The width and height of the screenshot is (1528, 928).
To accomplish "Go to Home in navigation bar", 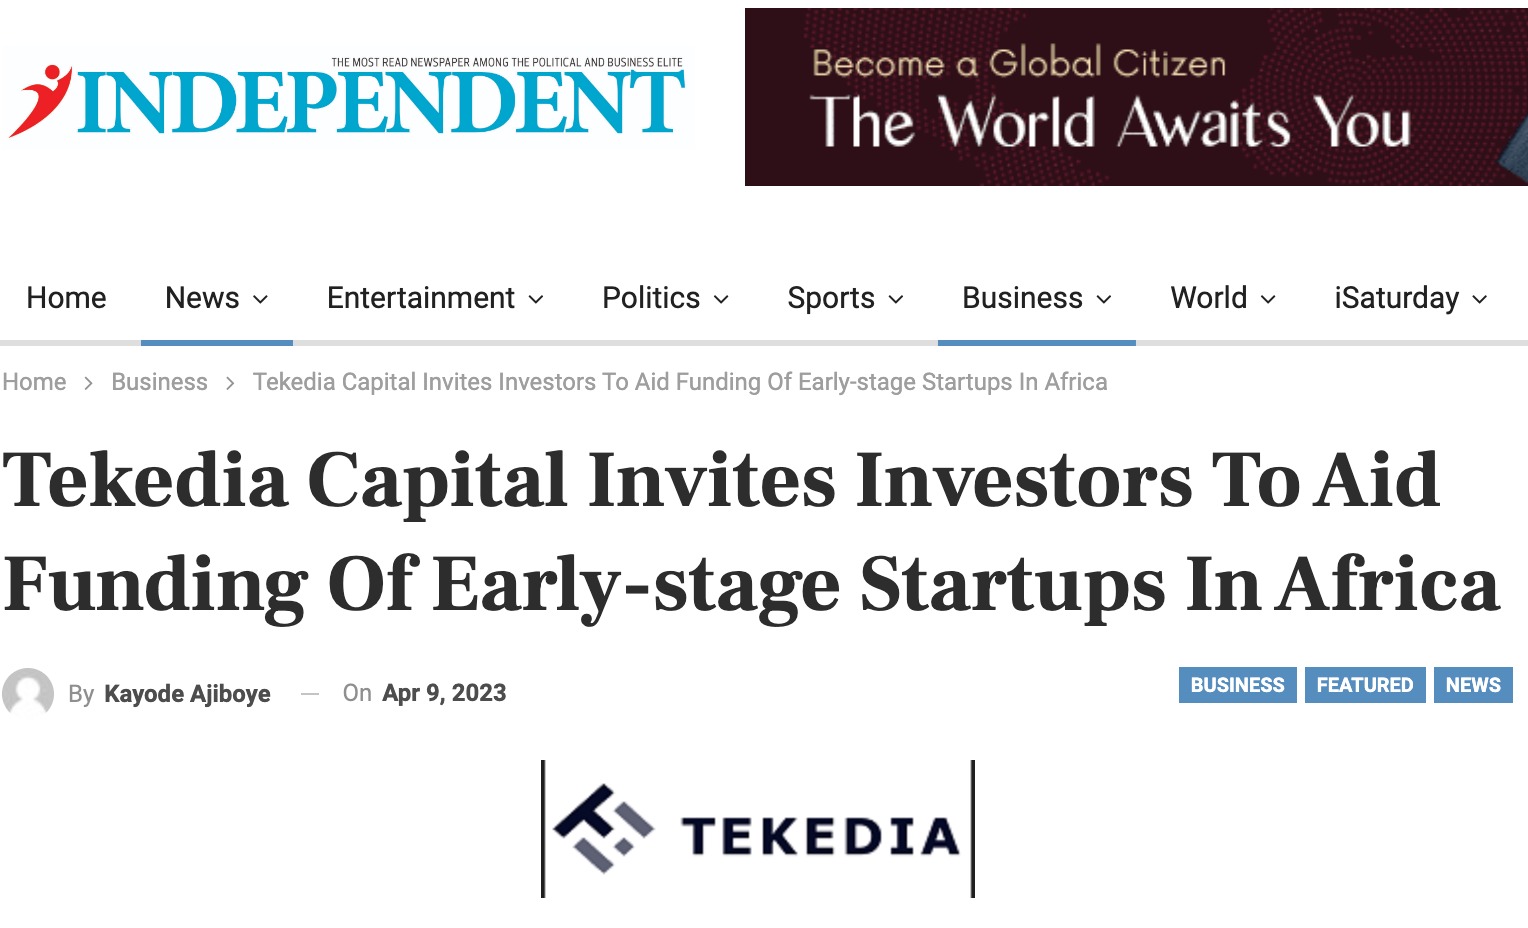I will [66, 298].
